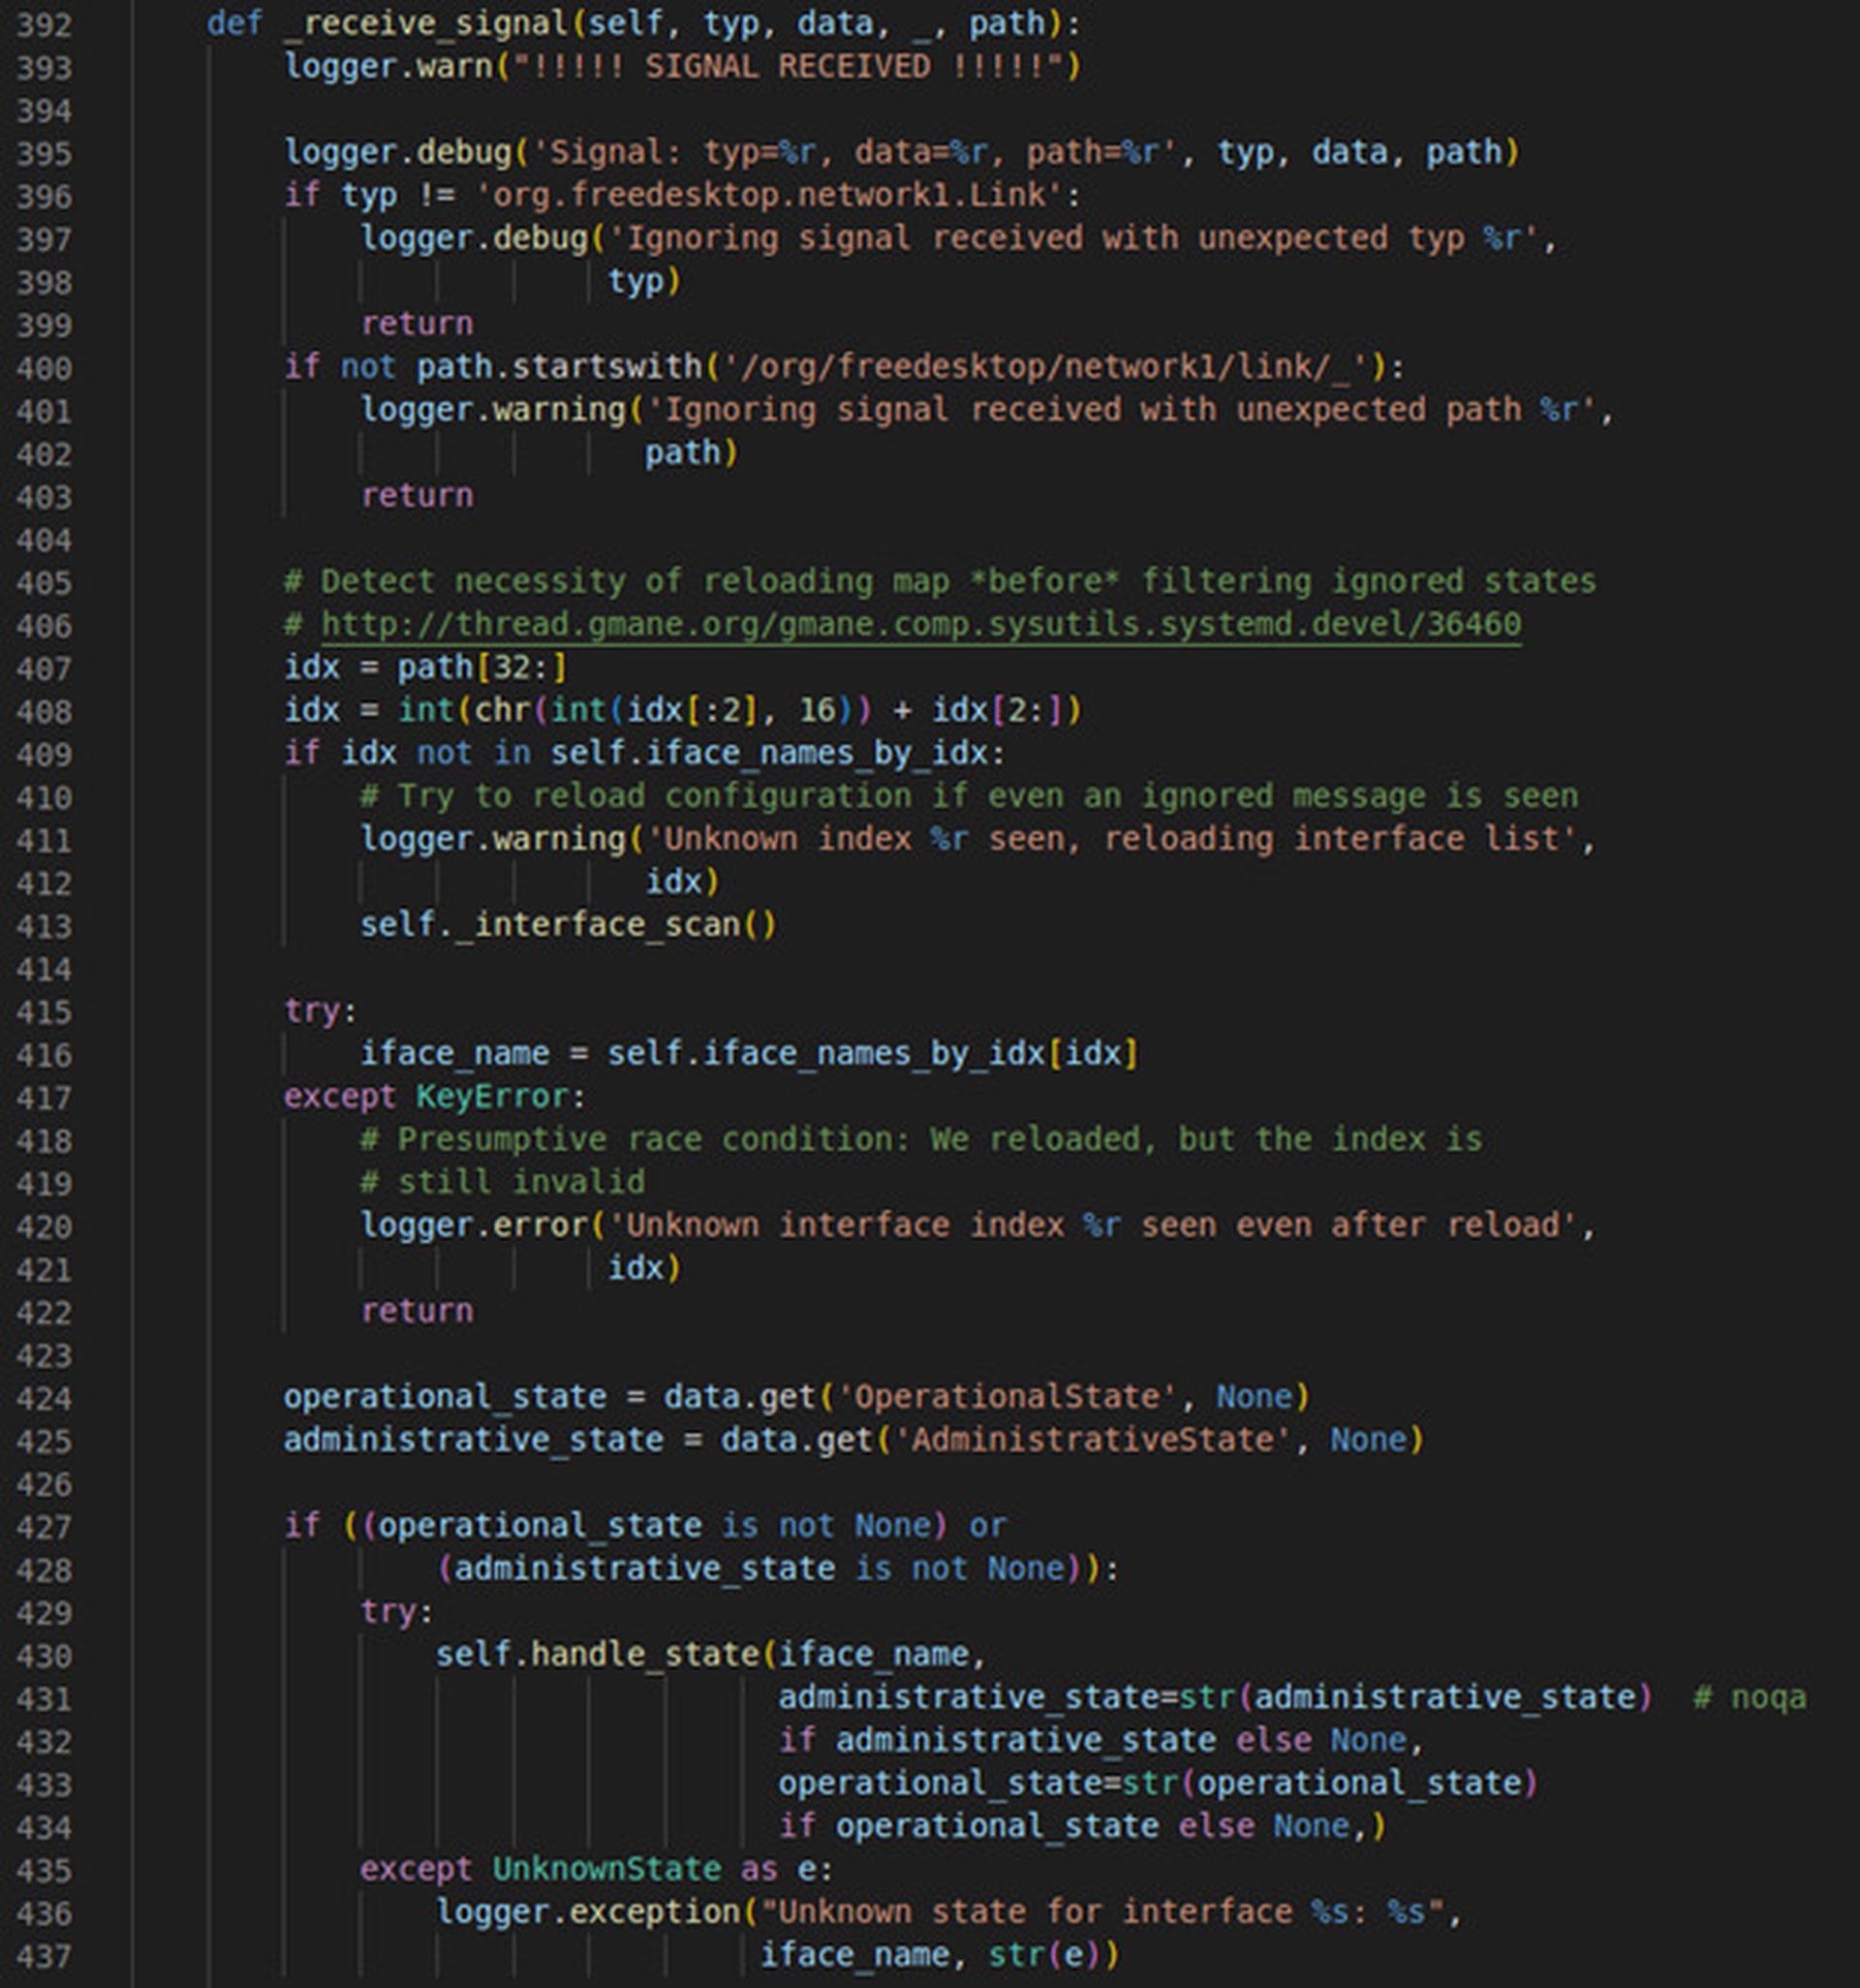Click 'path[32:]' on line 407
The width and height of the screenshot is (1860, 1988).
tap(482, 667)
